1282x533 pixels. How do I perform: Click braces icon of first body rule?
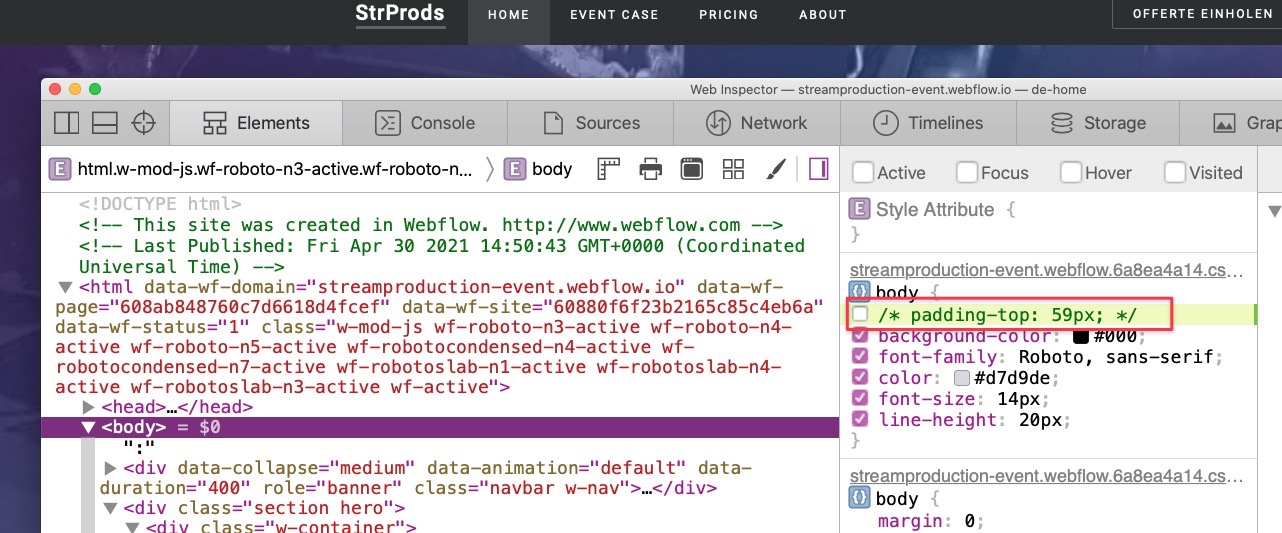pos(859,293)
